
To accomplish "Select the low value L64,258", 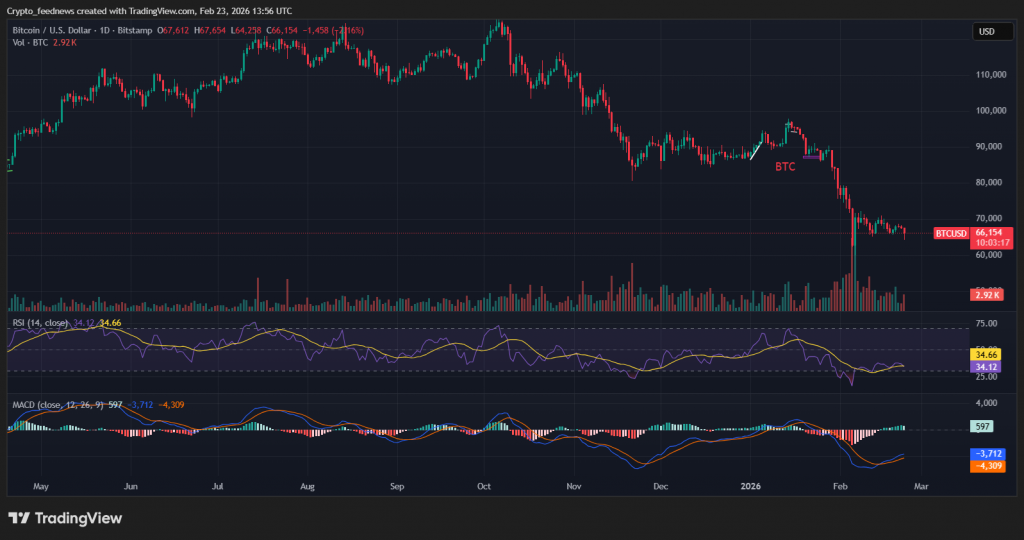I will (246, 31).
